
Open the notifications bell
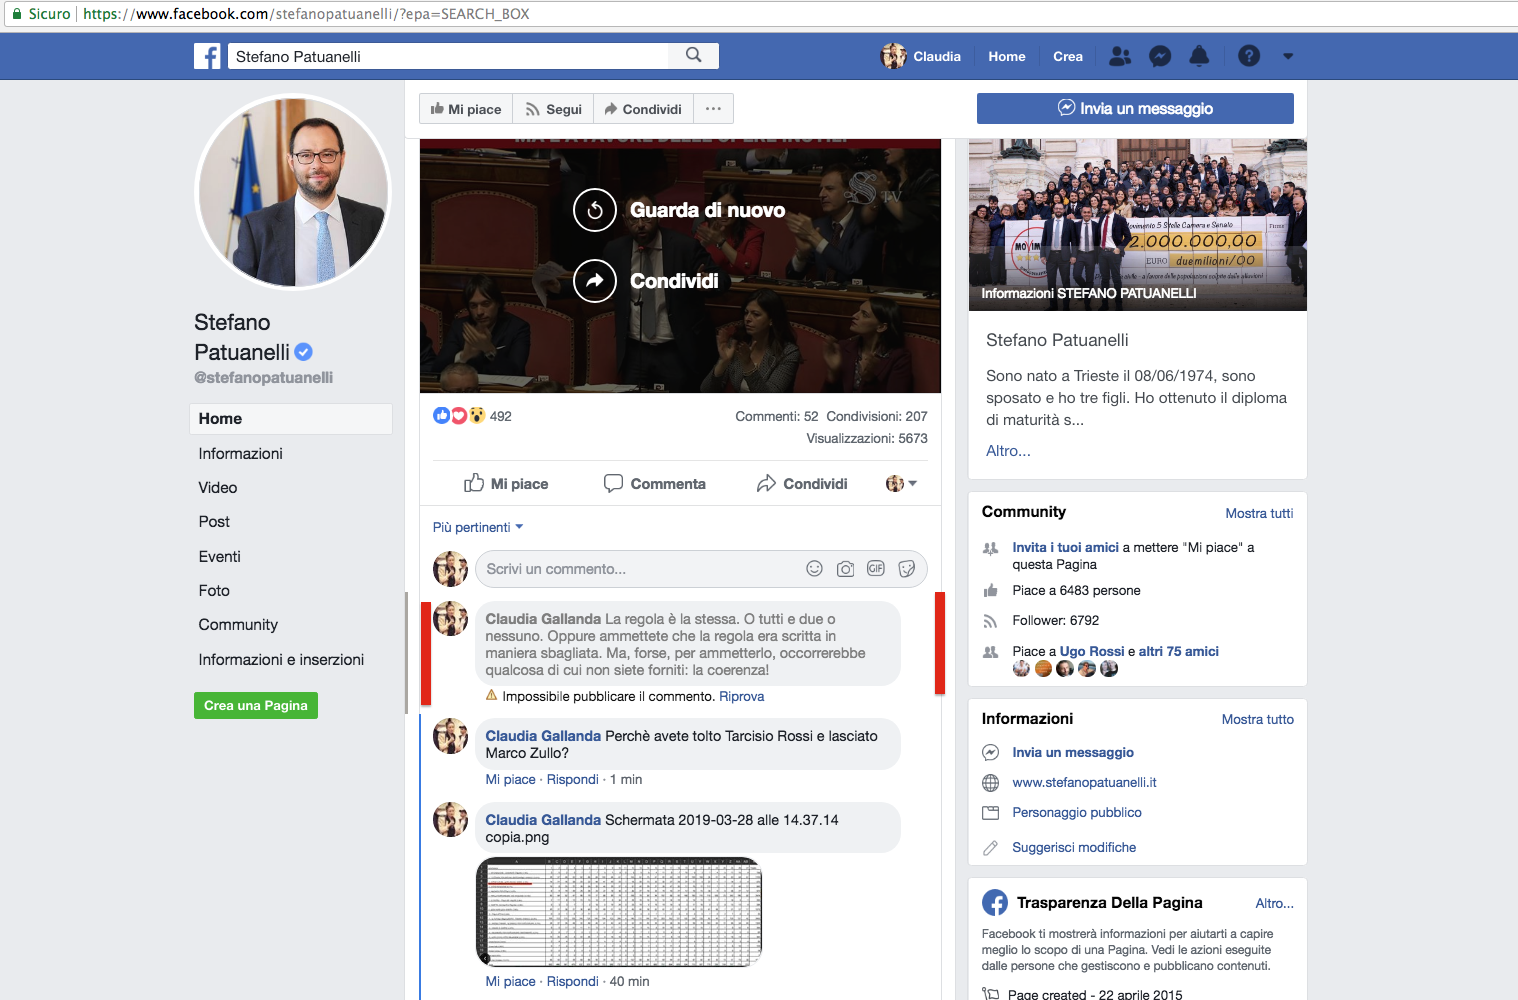1199,56
